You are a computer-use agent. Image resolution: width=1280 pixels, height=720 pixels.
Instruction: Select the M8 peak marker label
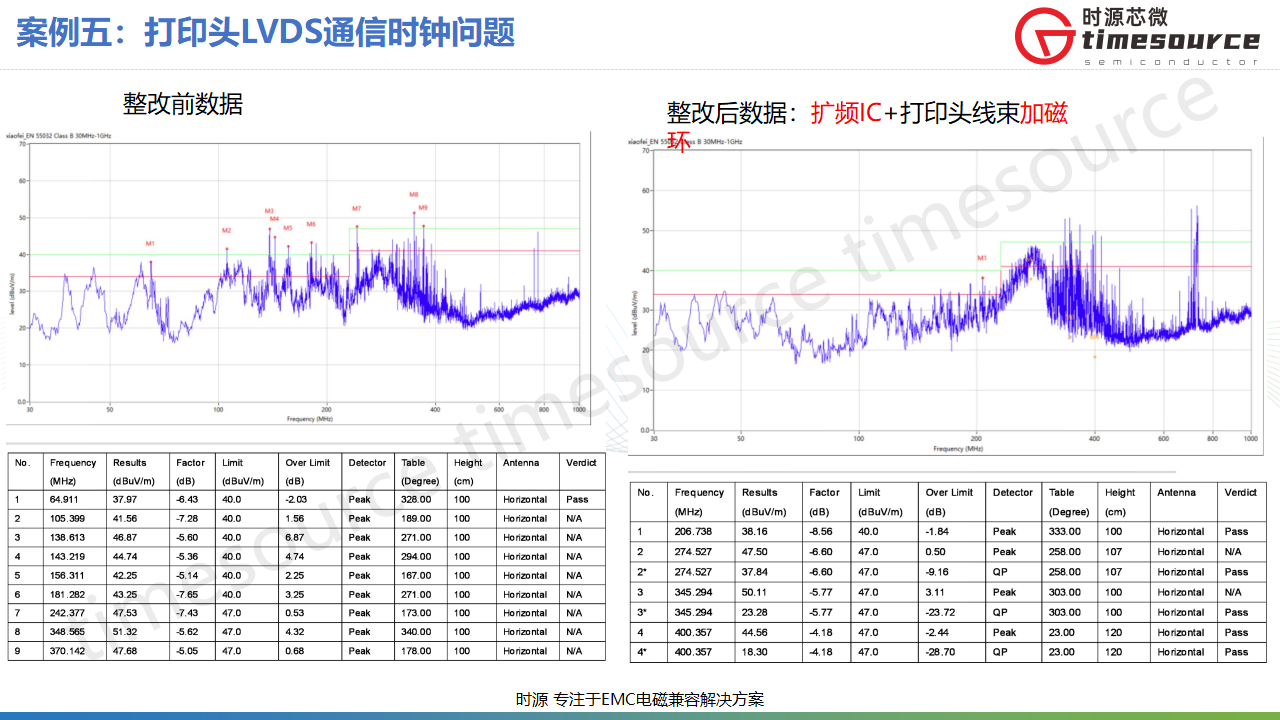pyautogui.click(x=414, y=194)
